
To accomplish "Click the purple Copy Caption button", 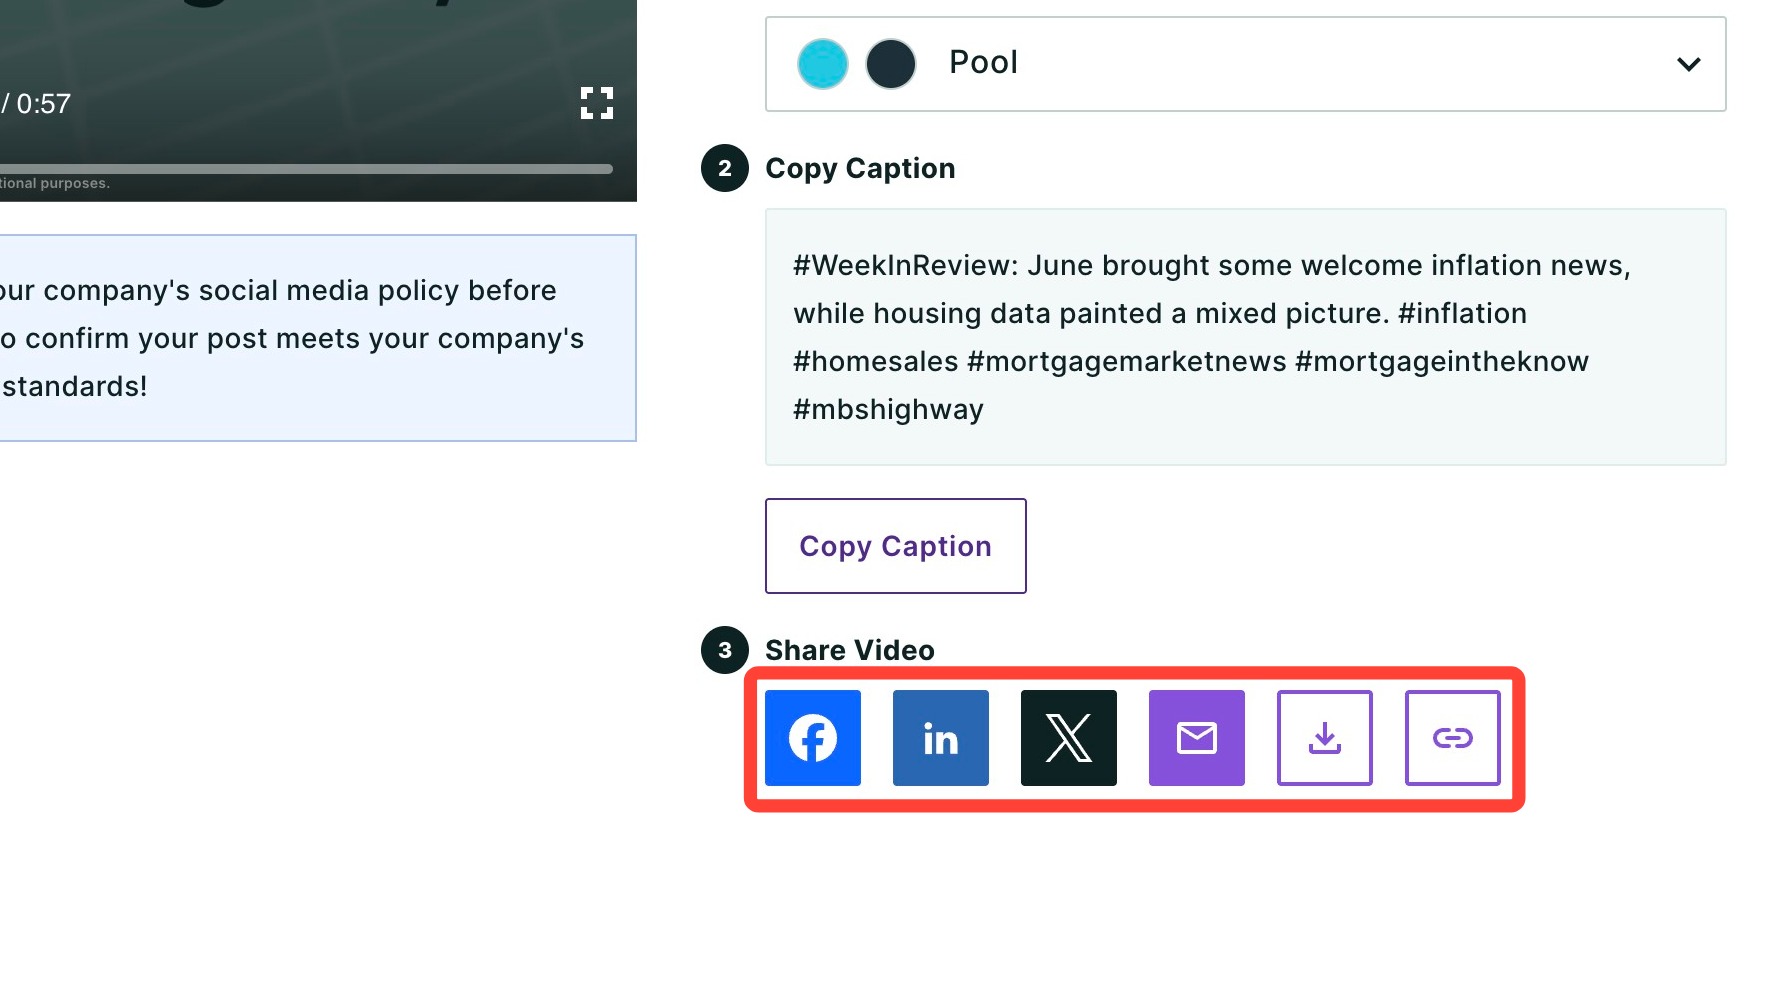I will (x=895, y=546).
